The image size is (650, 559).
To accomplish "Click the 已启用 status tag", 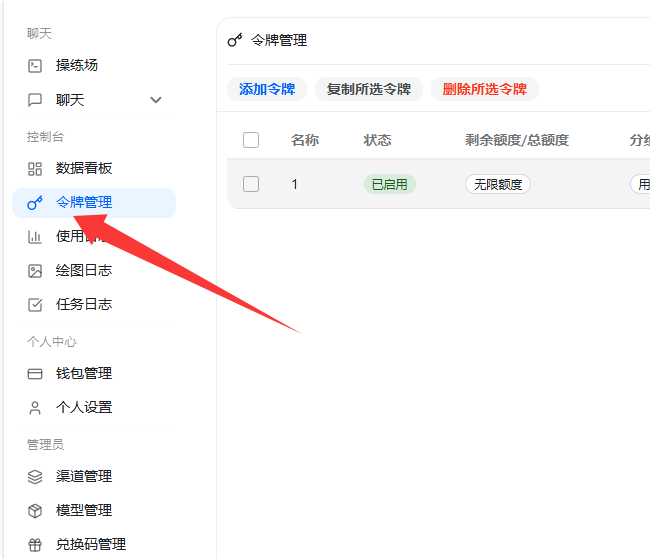I will pyautogui.click(x=390, y=184).
